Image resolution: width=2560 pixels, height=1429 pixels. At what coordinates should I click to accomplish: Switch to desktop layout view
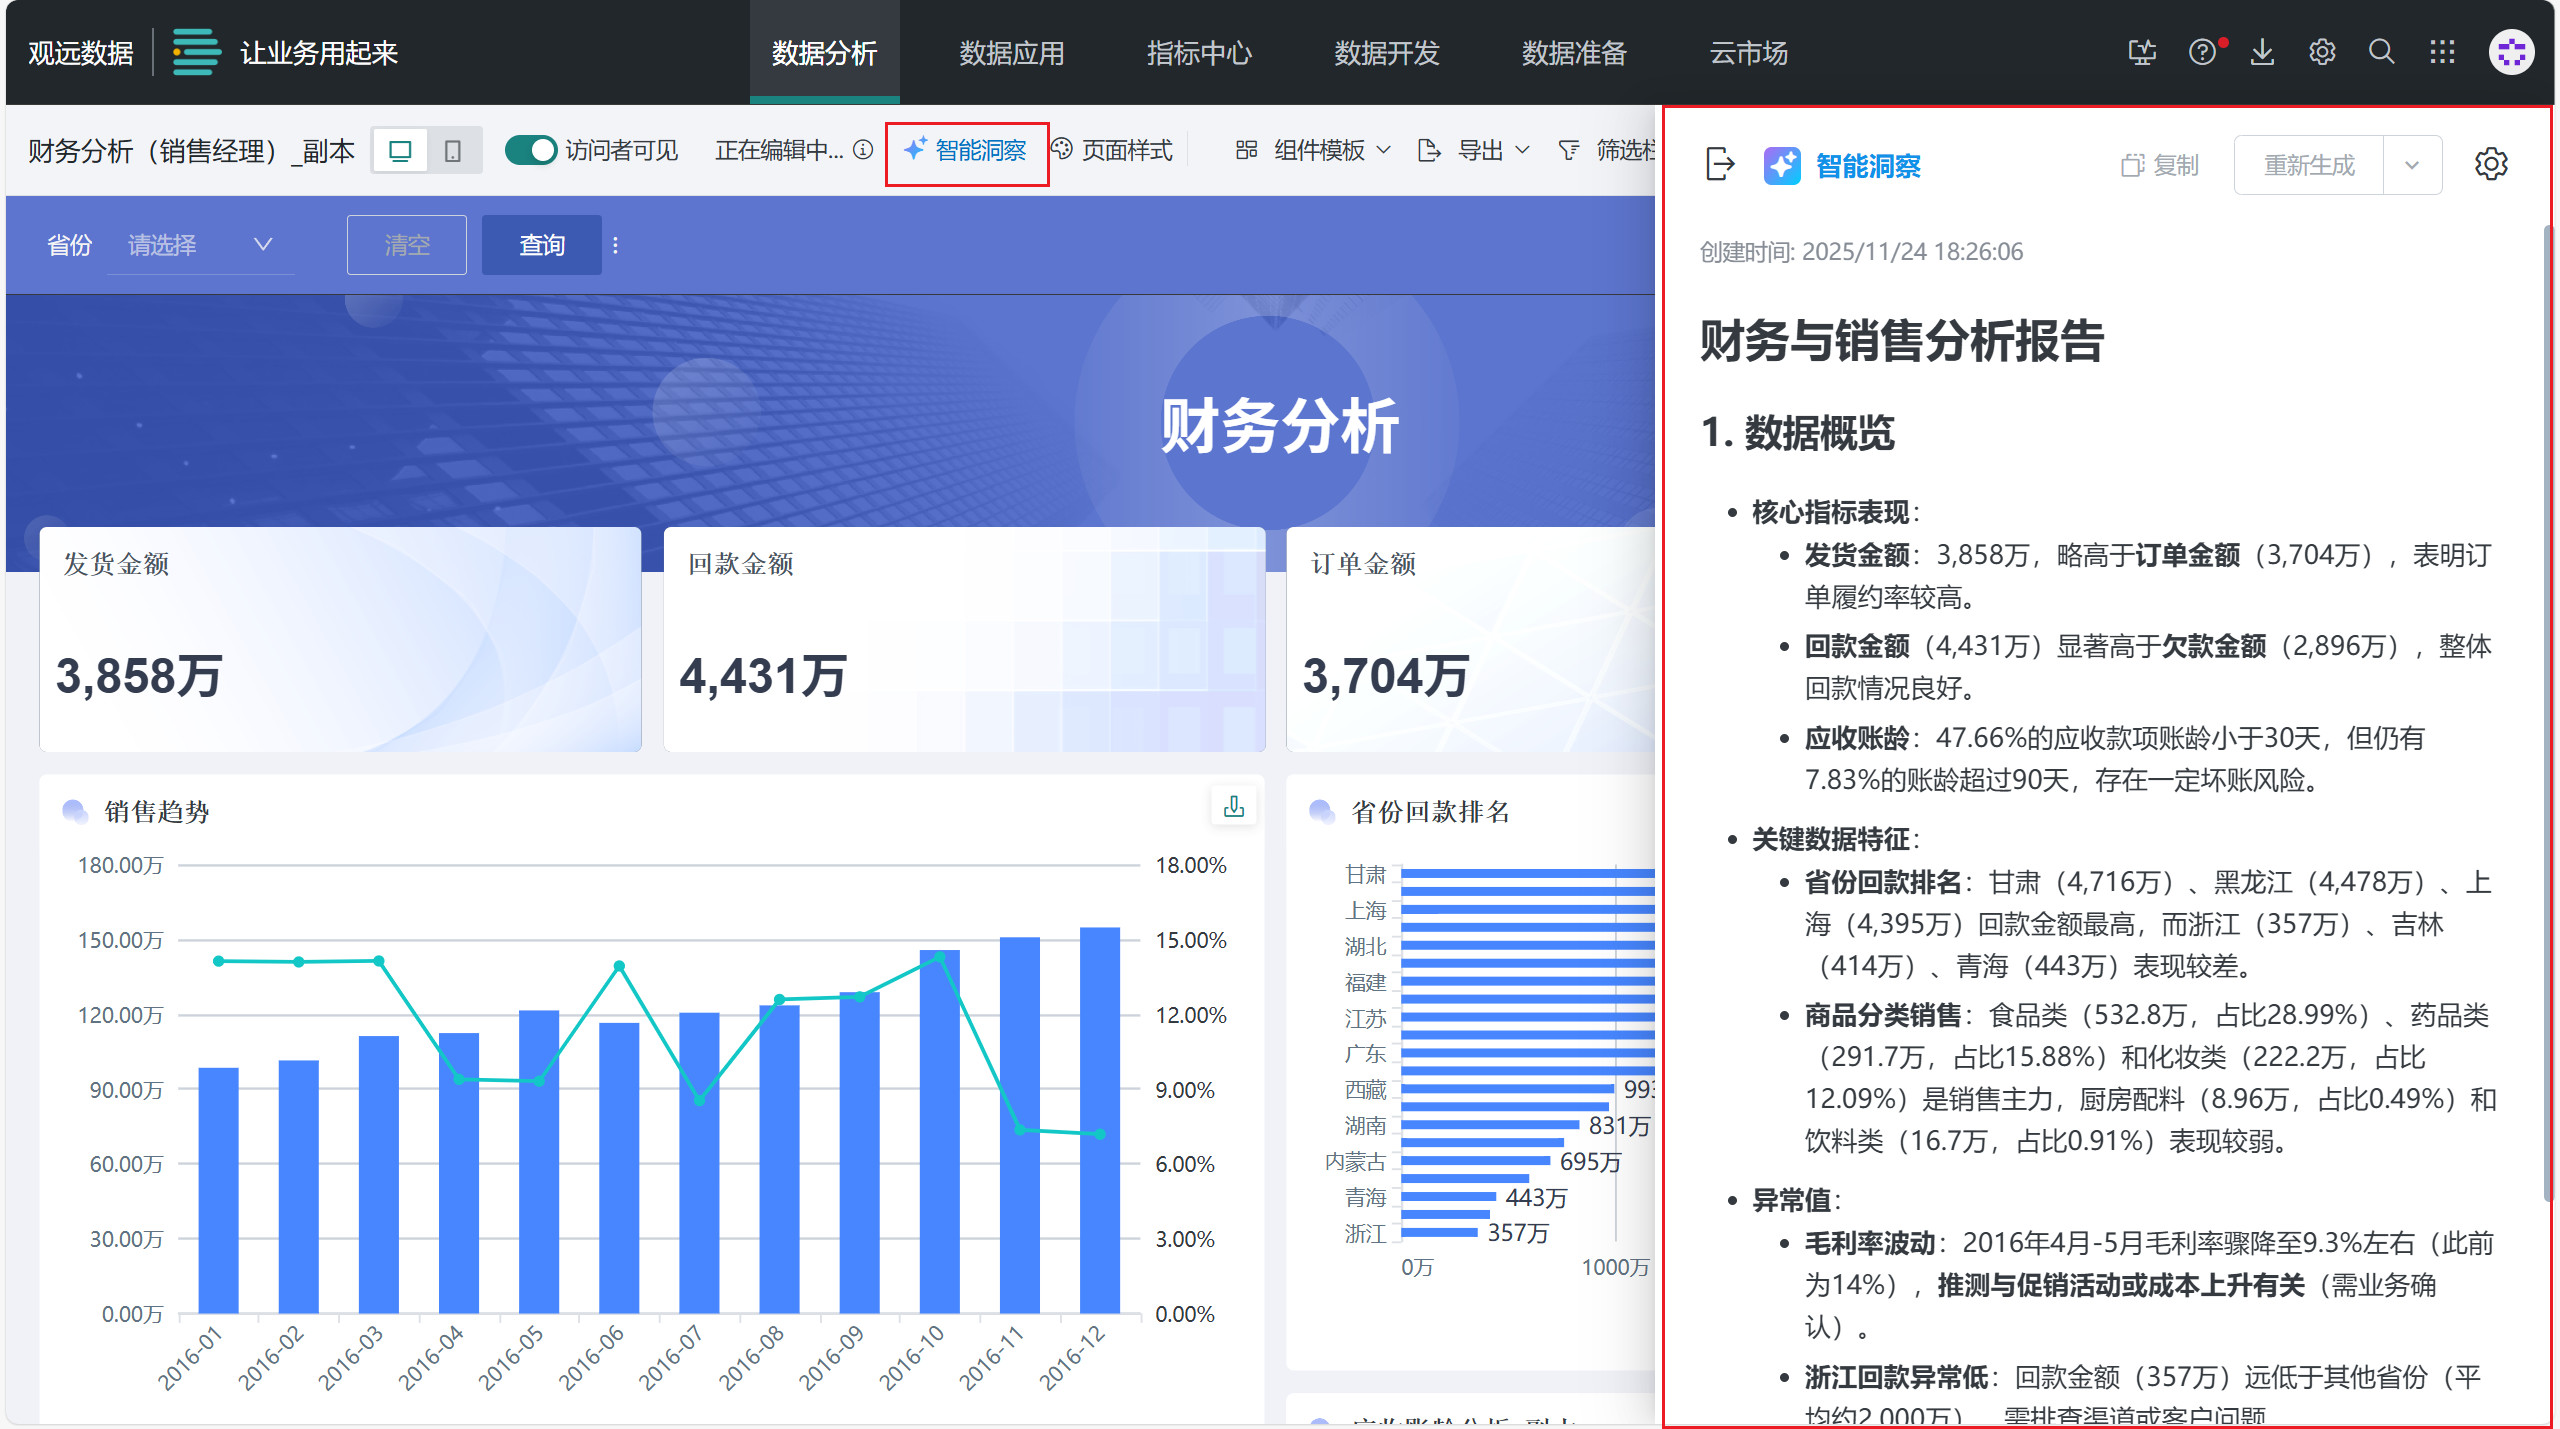pyautogui.click(x=400, y=151)
